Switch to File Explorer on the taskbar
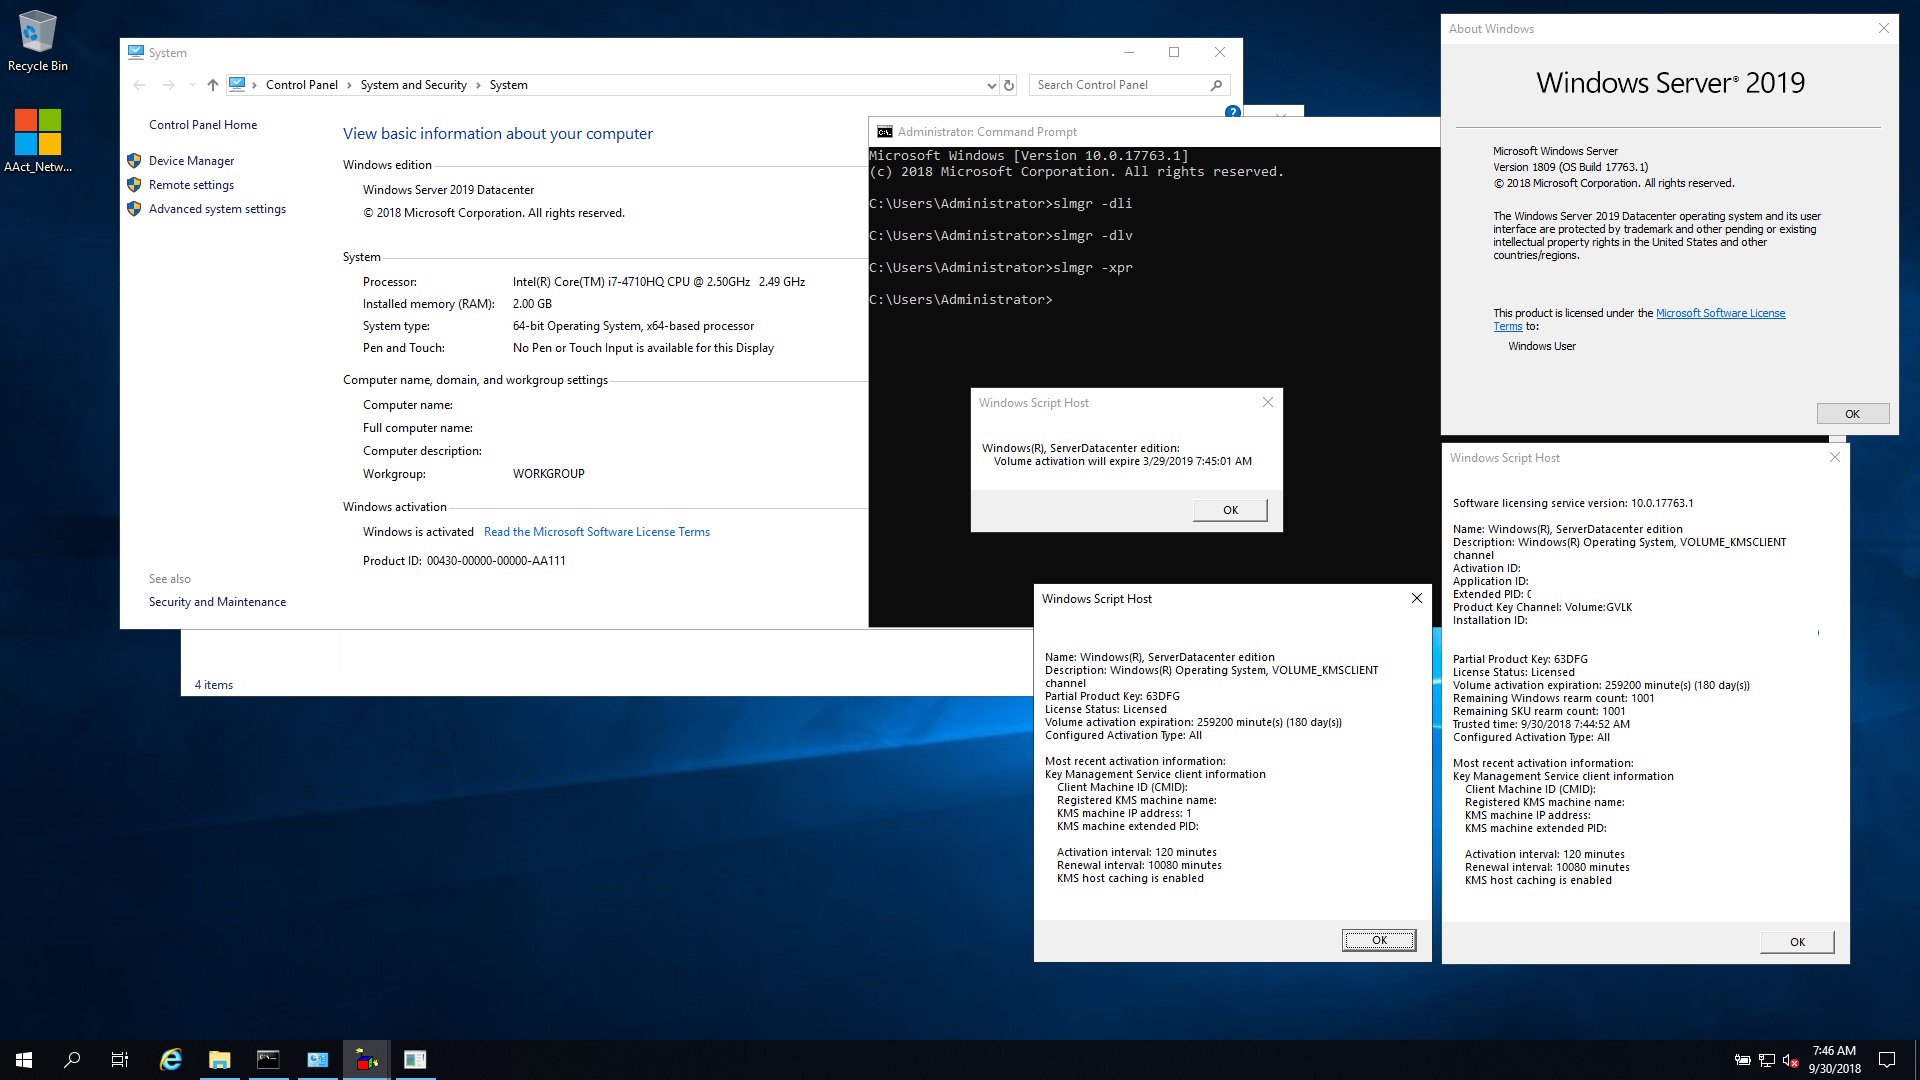 (x=219, y=1060)
